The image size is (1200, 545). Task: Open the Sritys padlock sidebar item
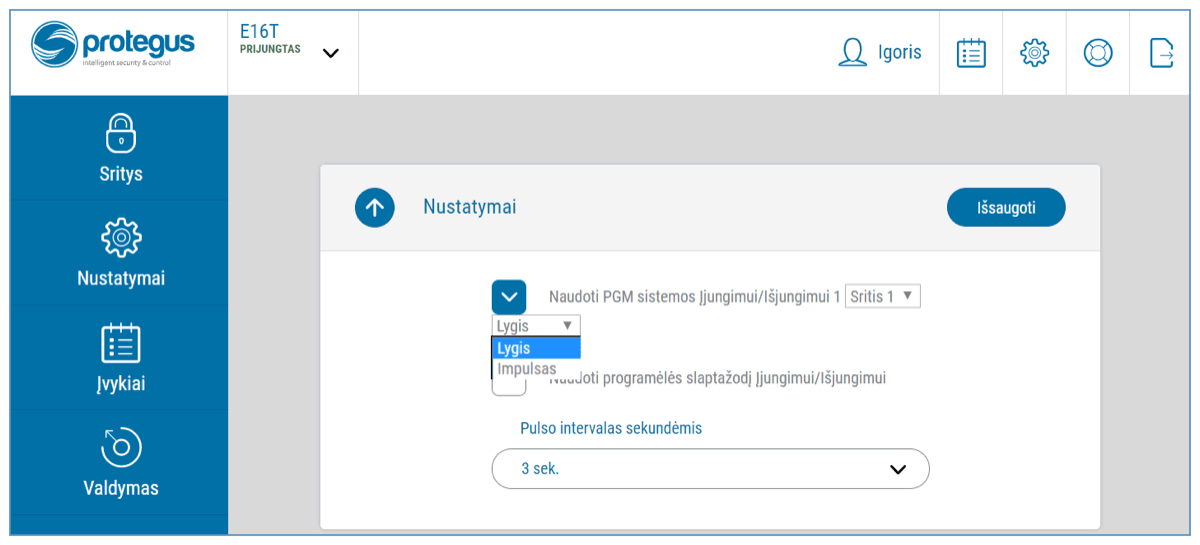[x=120, y=148]
